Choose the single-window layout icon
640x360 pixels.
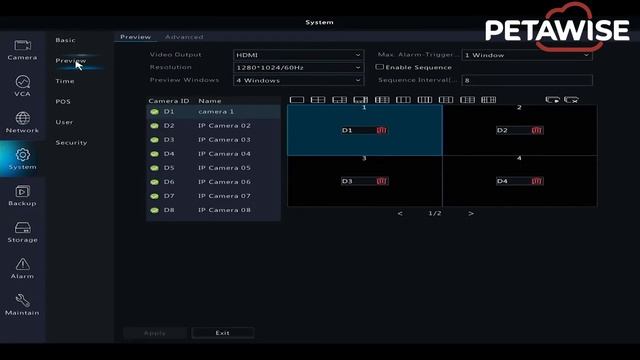click(x=297, y=100)
